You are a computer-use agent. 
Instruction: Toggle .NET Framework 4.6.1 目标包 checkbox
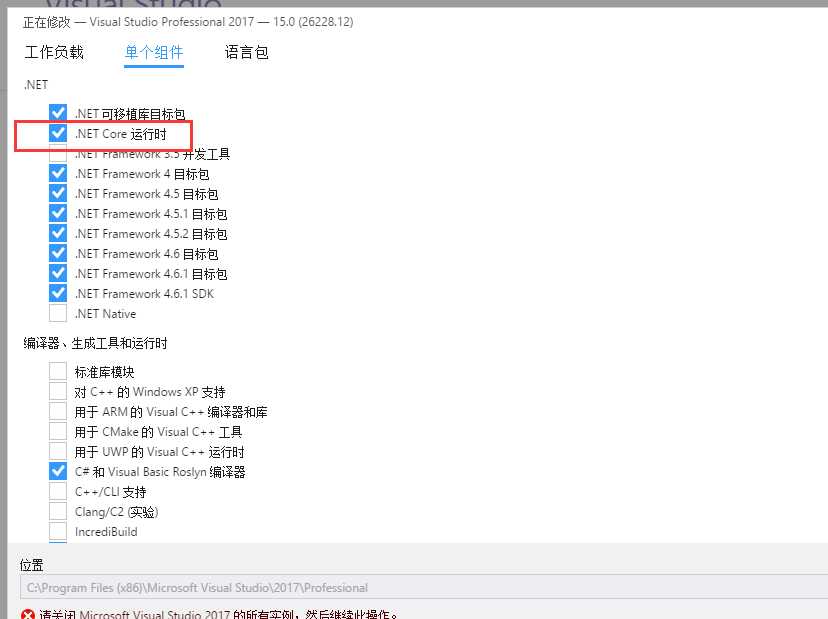tap(58, 273)
